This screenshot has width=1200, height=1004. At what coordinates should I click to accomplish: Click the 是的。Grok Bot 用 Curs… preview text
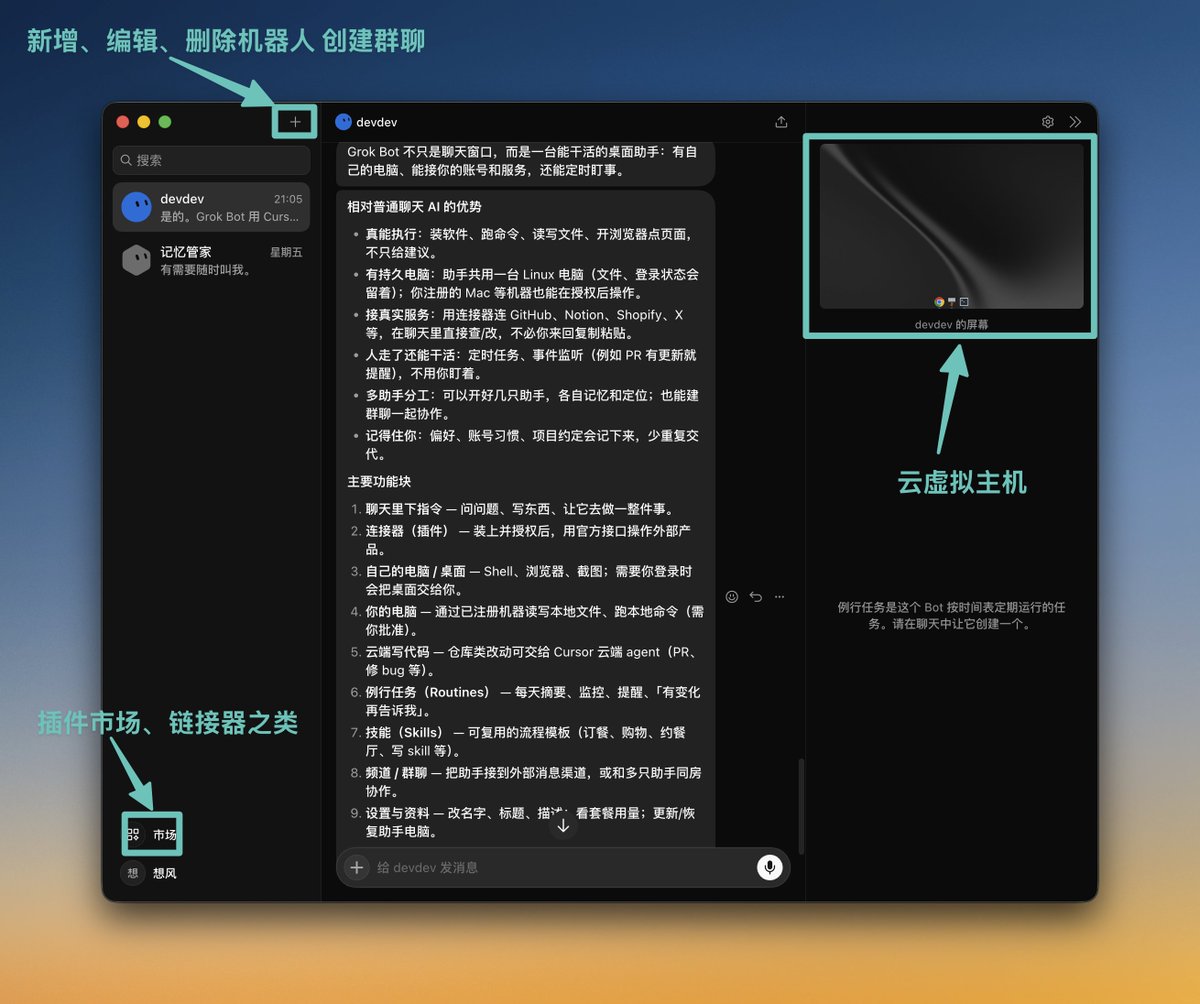click(230, 216)
